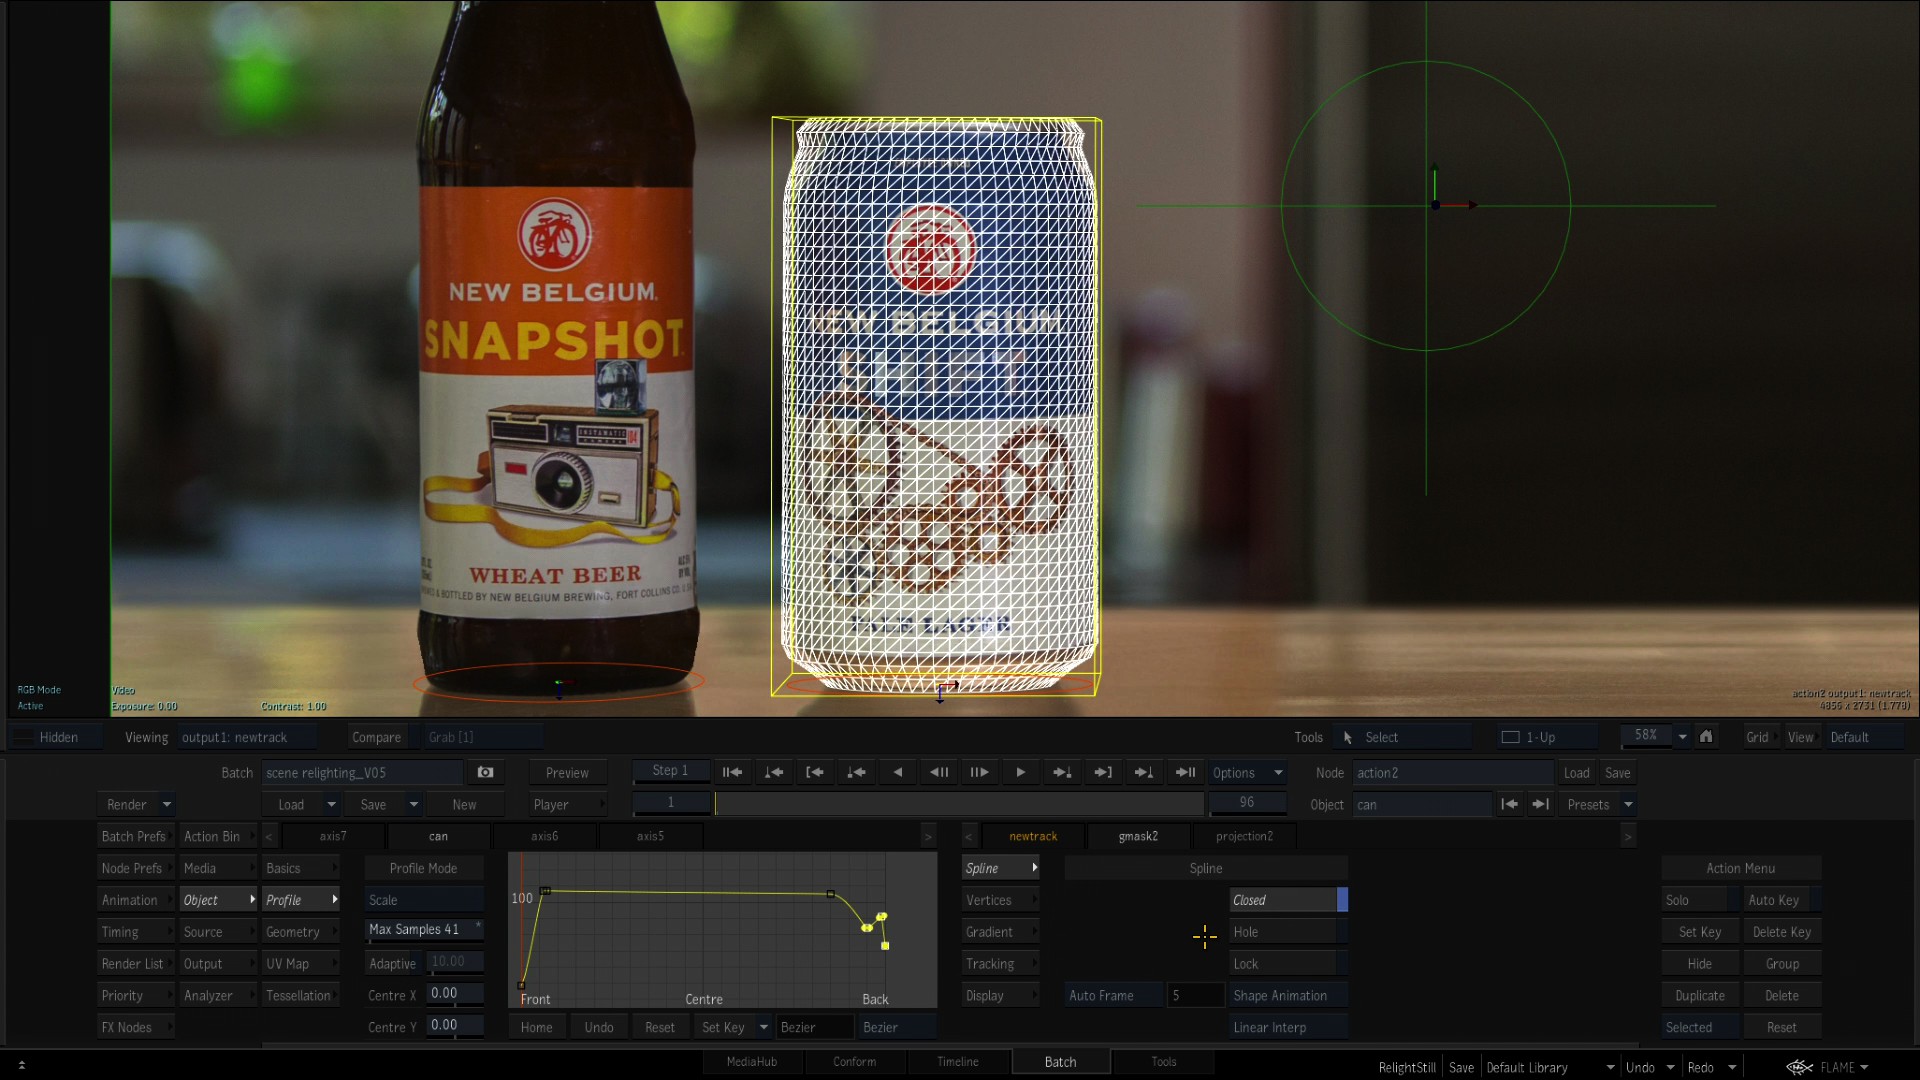Click in the timeline scrub bar
This screenshot has height=1080, width=1920.
coord(958,803)
